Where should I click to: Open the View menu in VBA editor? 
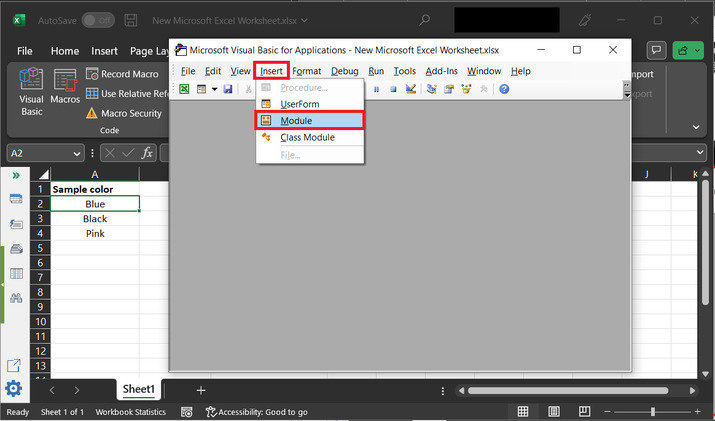pyautogui.click(x=240, y=71)
